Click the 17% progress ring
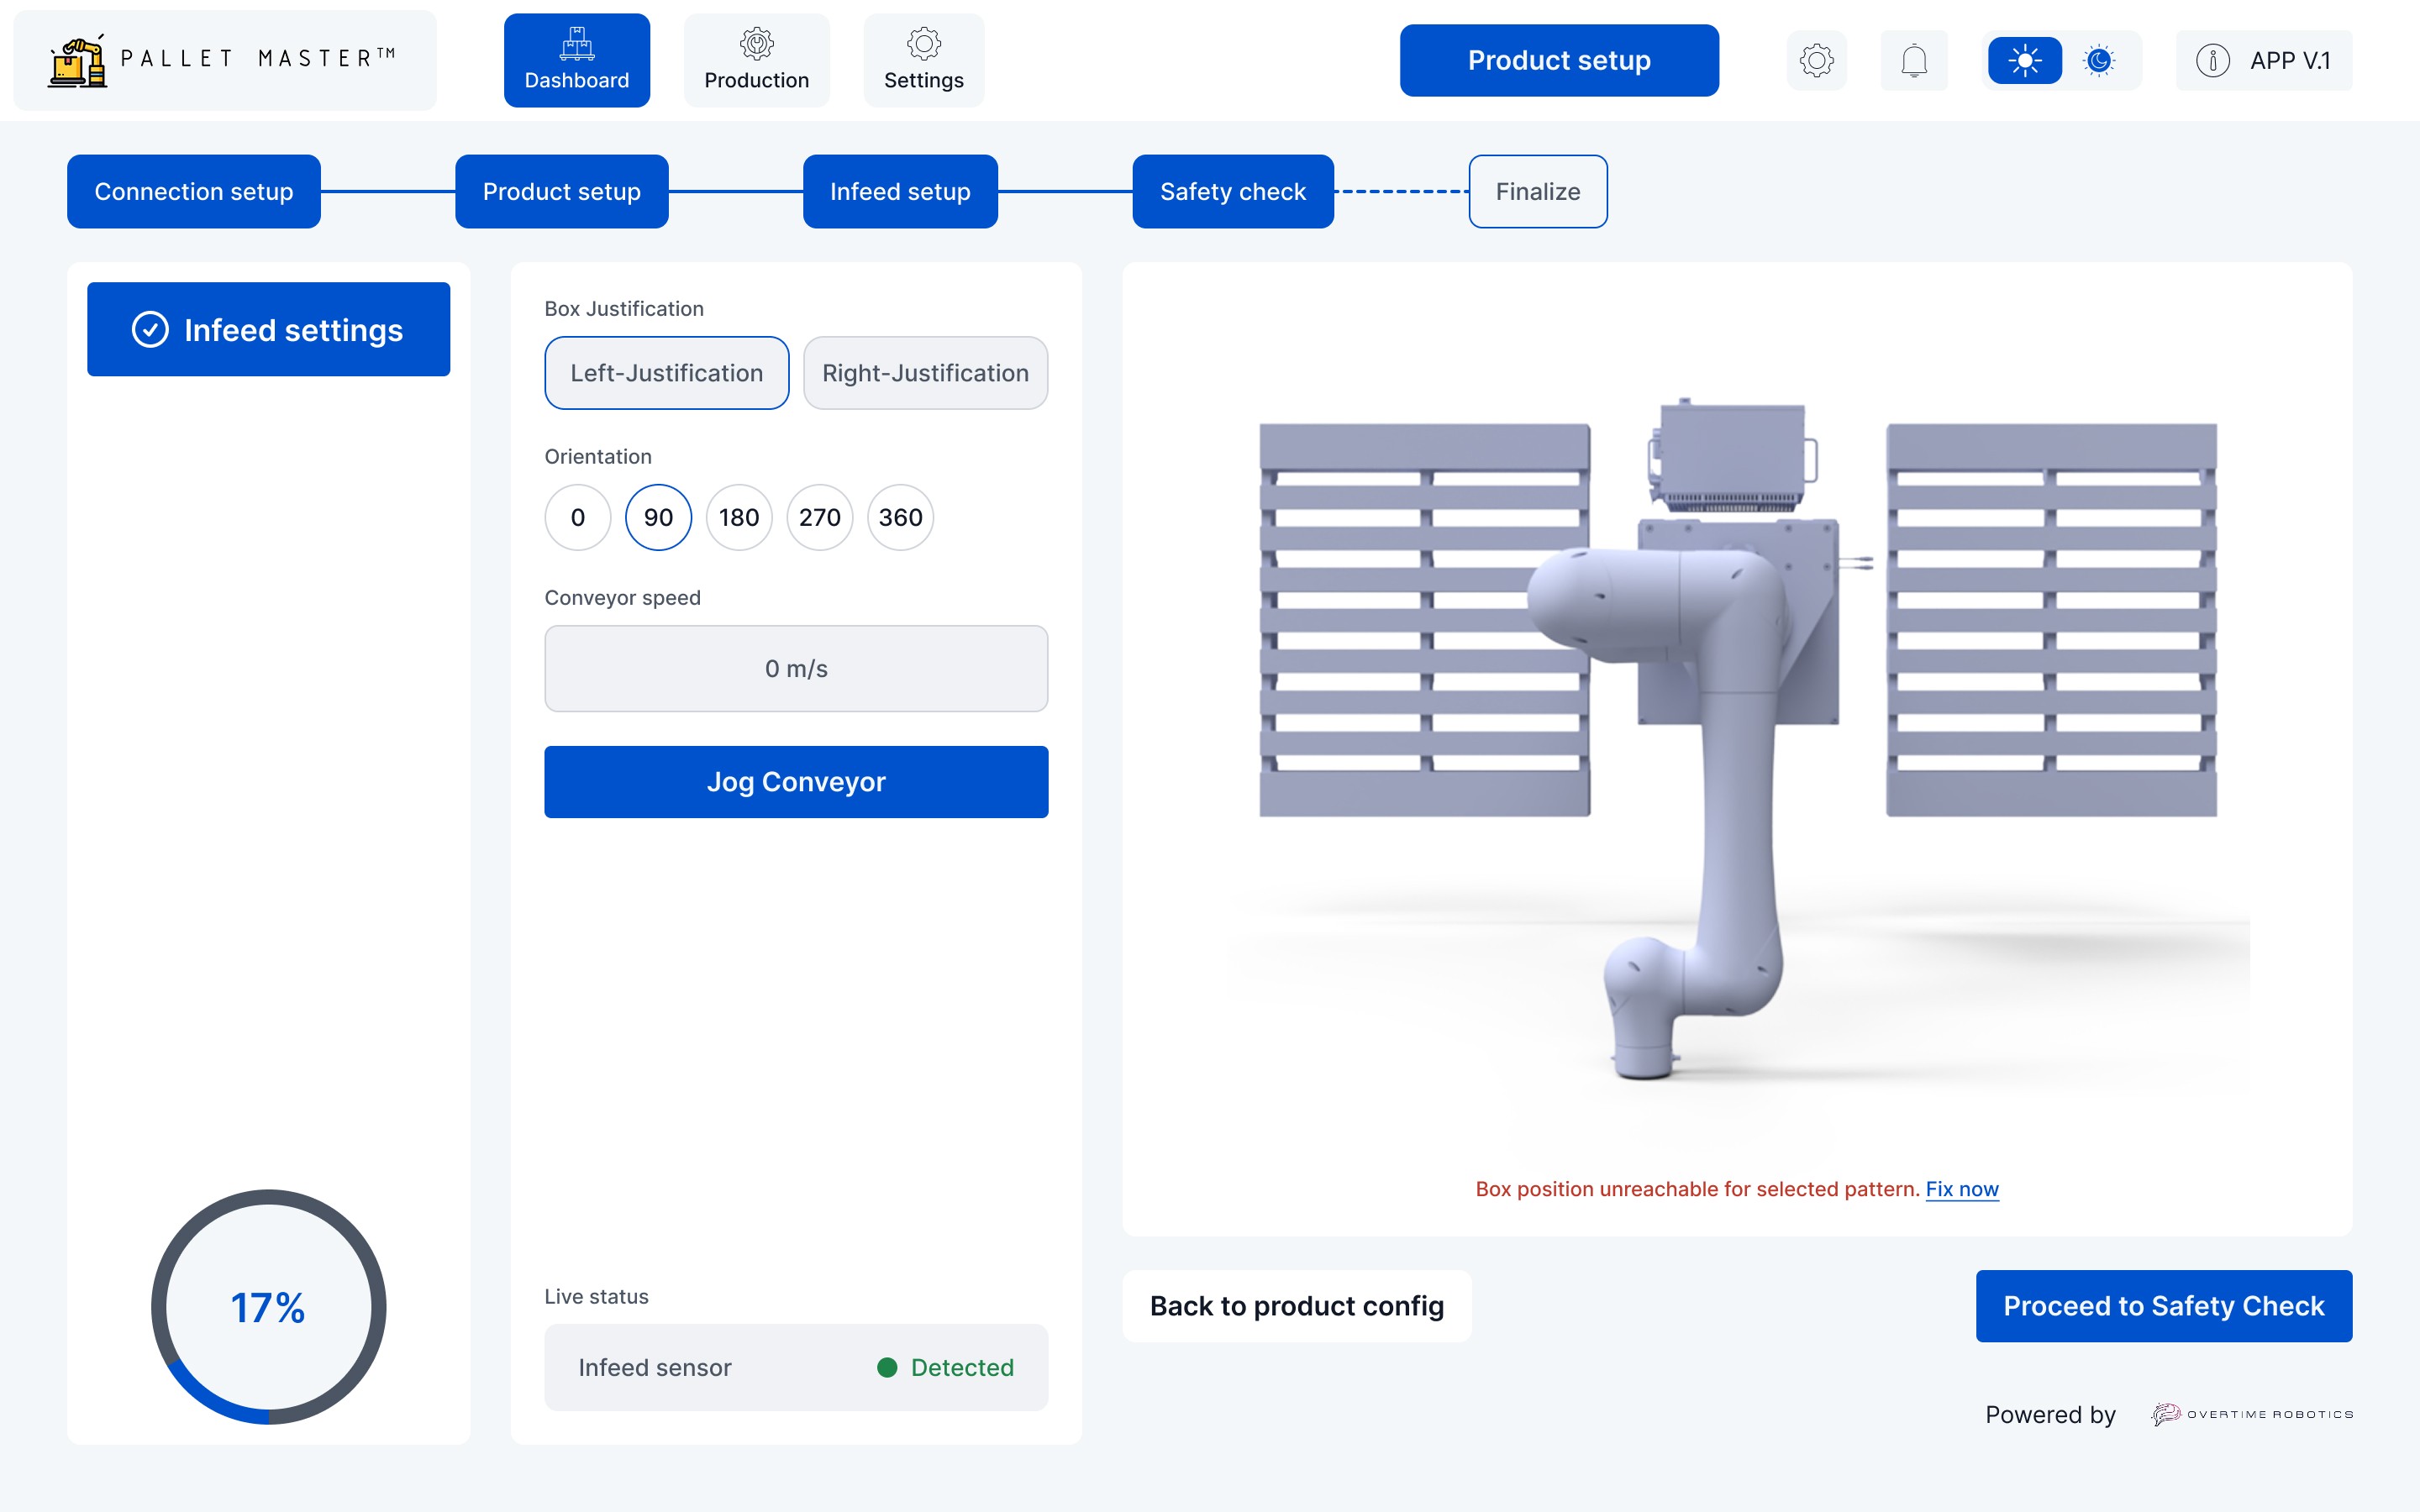The image size is (2420, 1512). [268, 1307]
